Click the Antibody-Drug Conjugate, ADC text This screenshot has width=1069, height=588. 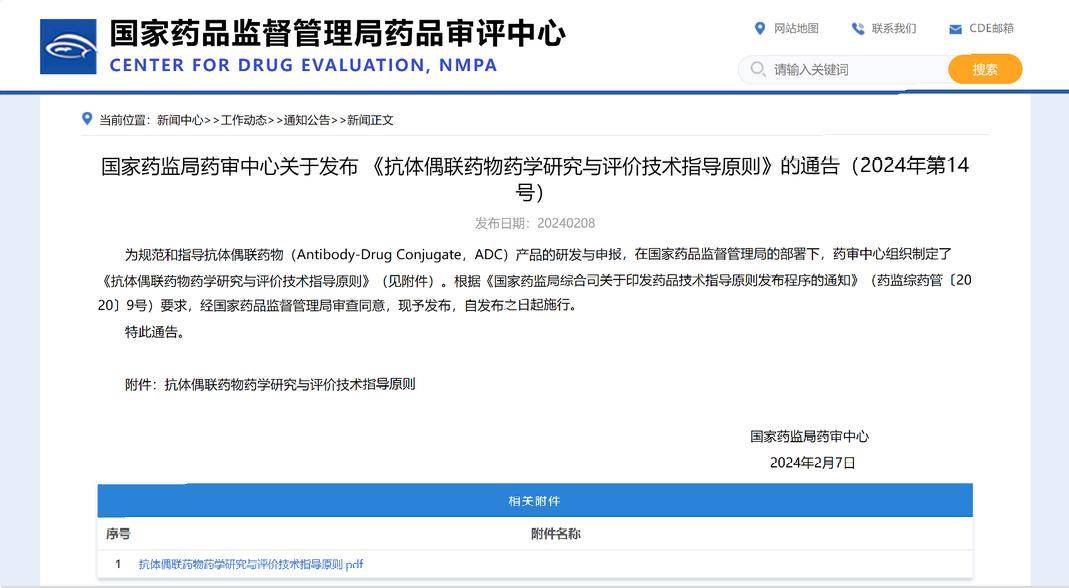click(x=399, y=254)
